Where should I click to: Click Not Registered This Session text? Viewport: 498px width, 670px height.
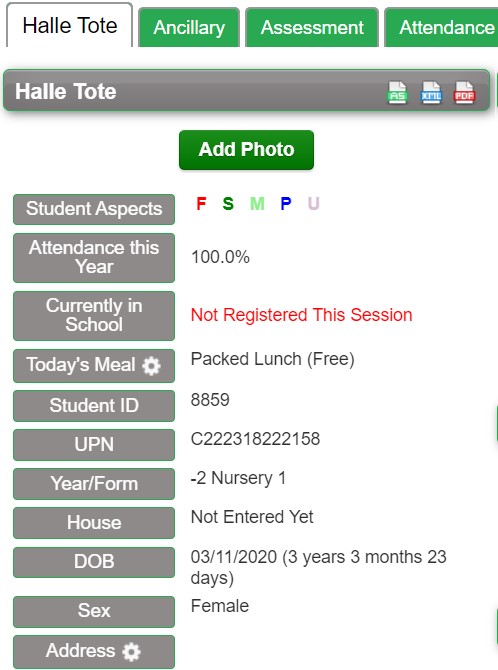point(301,315)
